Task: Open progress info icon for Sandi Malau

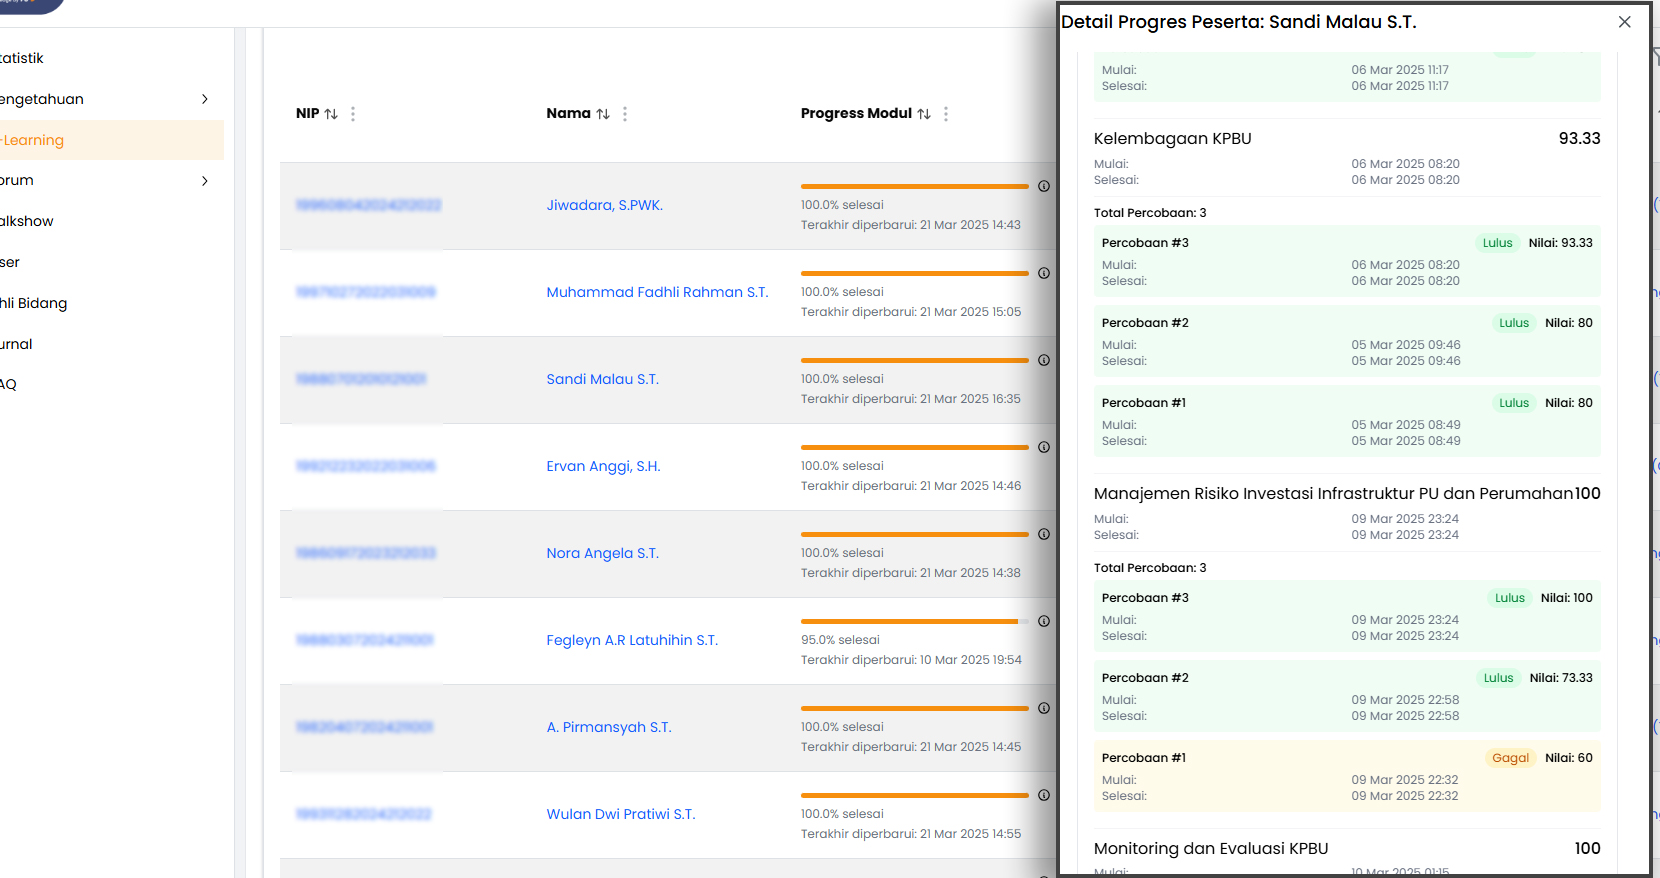Action: tap(1044, 360)
